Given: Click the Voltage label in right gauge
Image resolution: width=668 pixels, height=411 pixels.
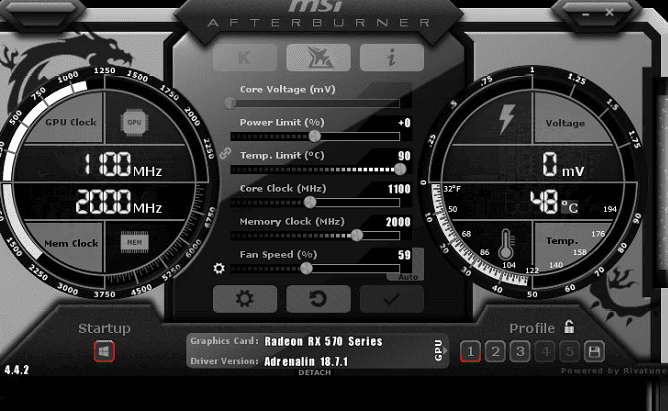Looking at the screenshot, I should pyautogui.click(x=565, y=123).
